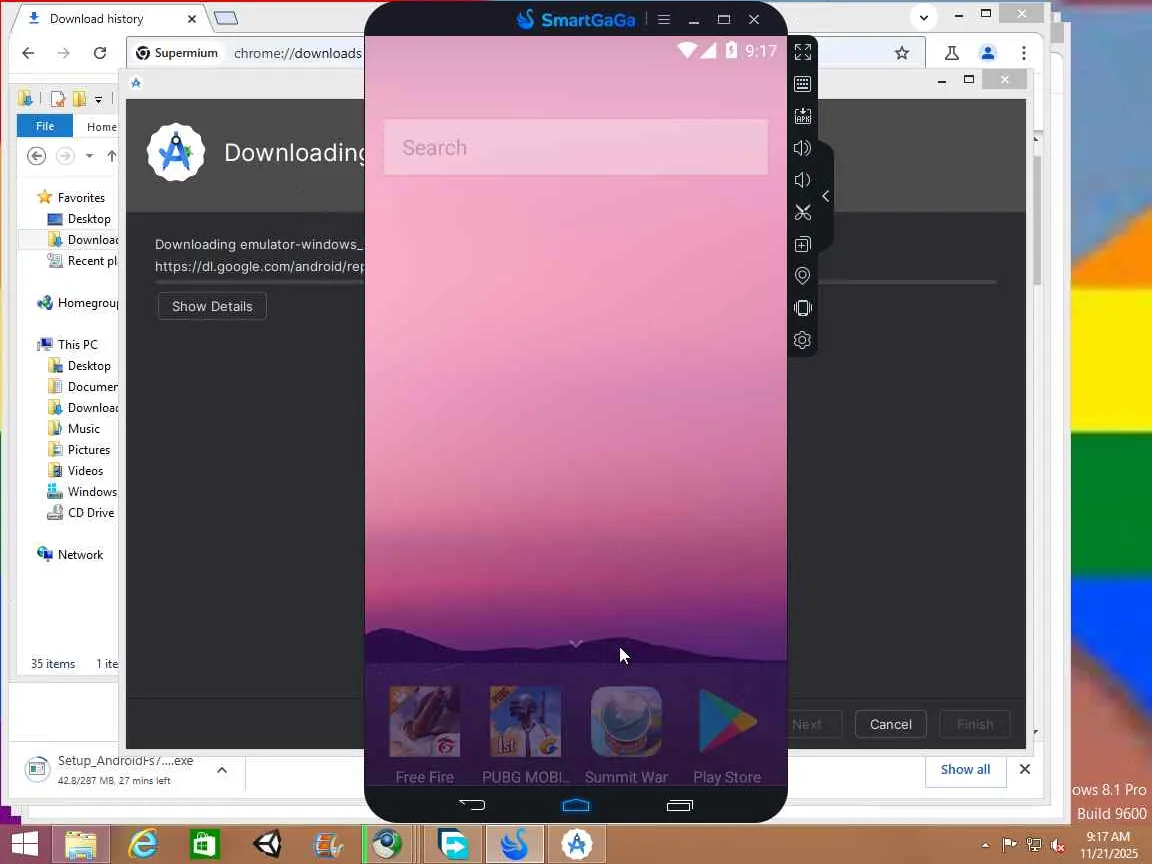Click the Finish button in setup dialog
The width and height of the screenshot is (1152, 864).
[x=974, y=724]
